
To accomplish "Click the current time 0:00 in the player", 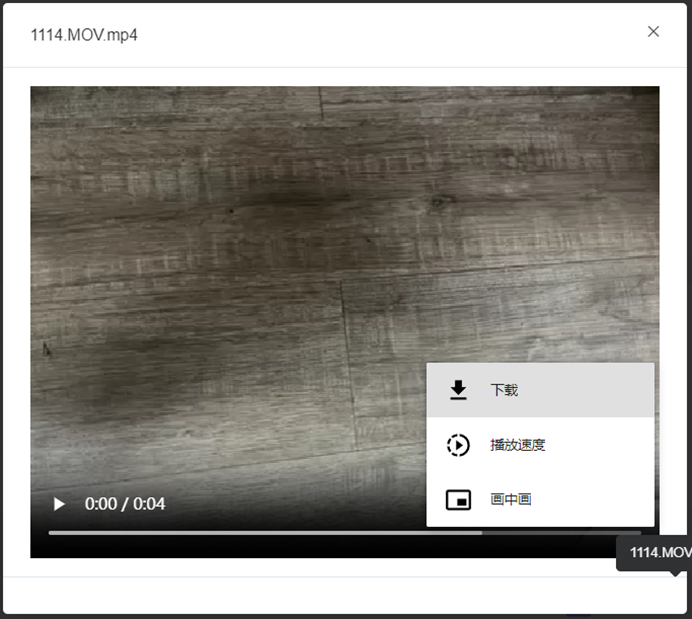I will pos(101,504).
